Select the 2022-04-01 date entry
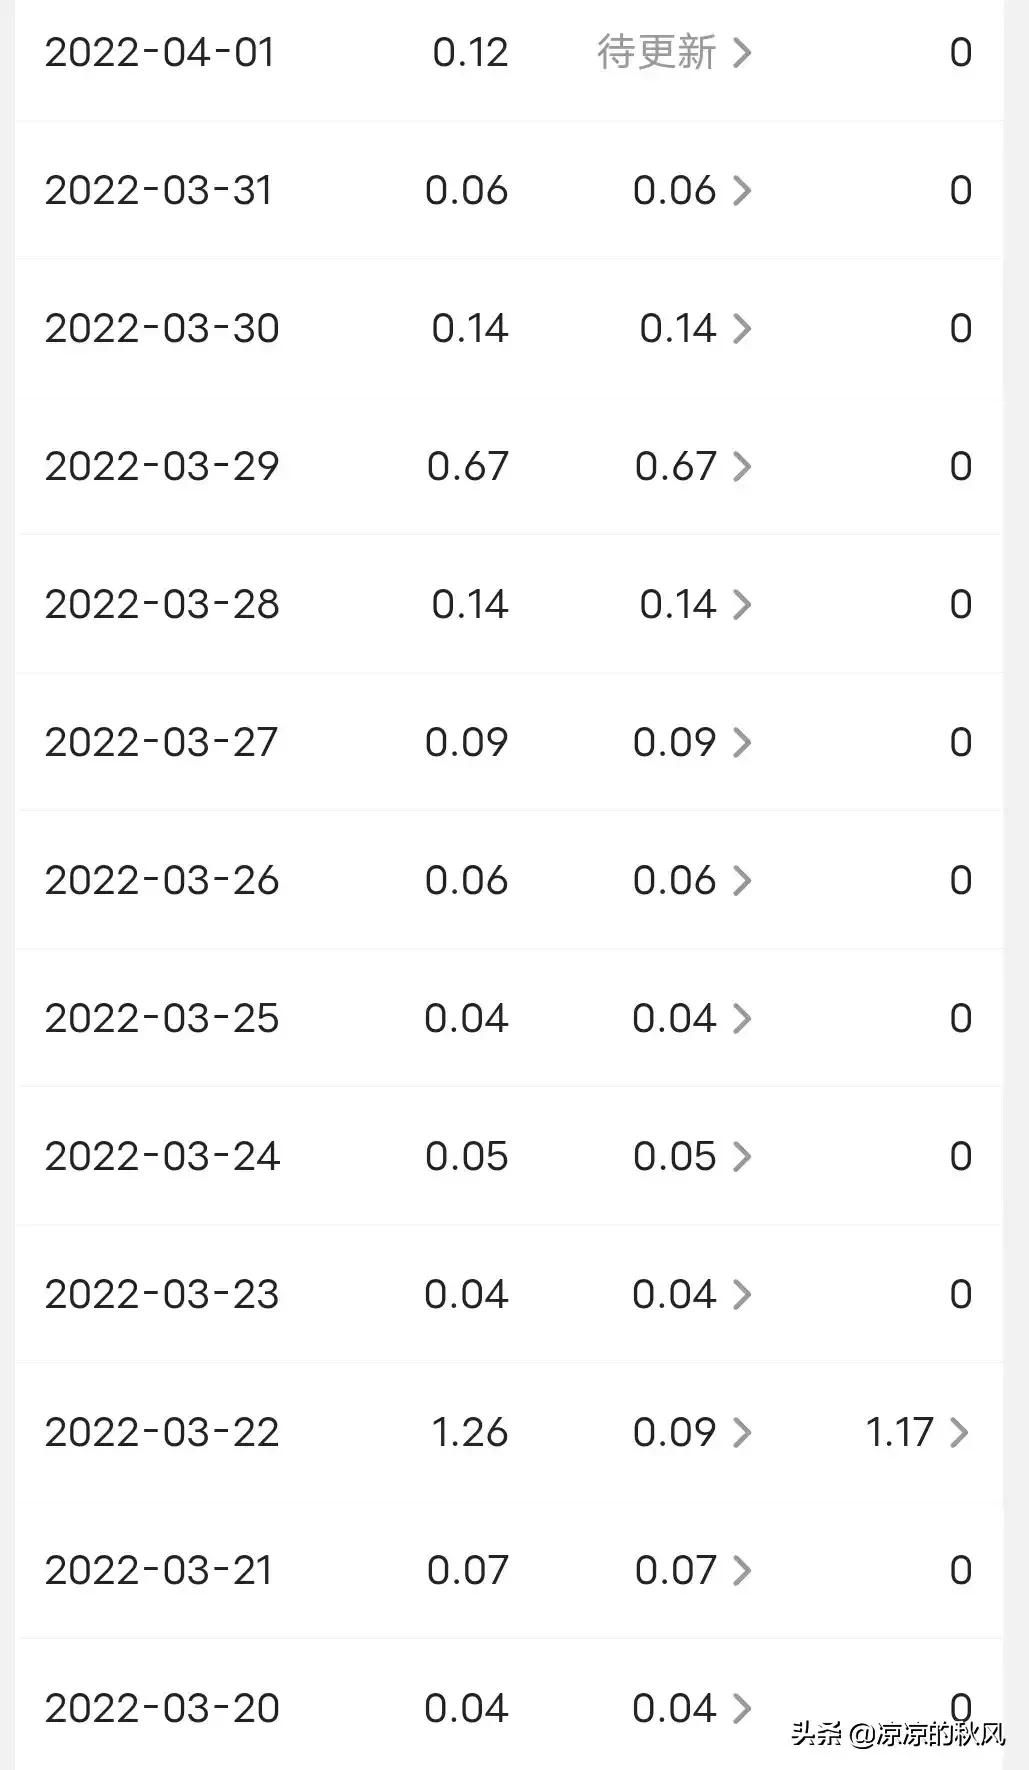The height and width of the screenshot is (1770, 1029). pyautogui.click(x=160, y=53)
